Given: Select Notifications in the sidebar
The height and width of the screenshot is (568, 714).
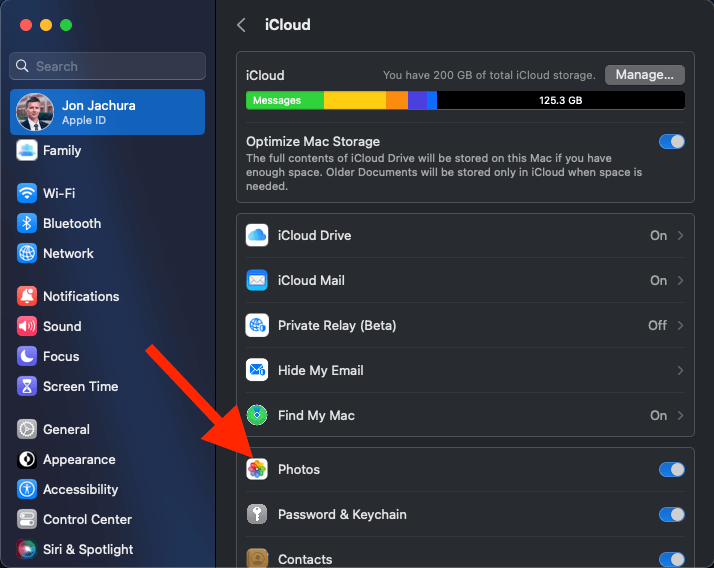Looking at the screenshot, I should coord(80,296).
